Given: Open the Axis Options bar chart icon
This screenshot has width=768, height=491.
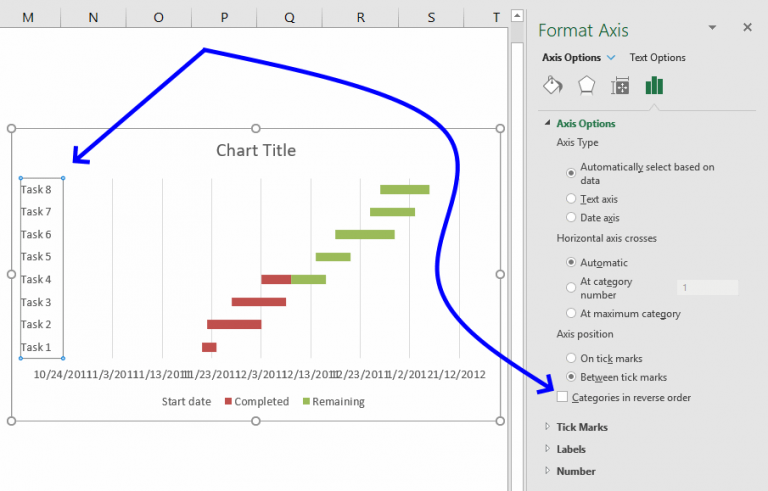Looking at the screenshot, I should 654,86.
